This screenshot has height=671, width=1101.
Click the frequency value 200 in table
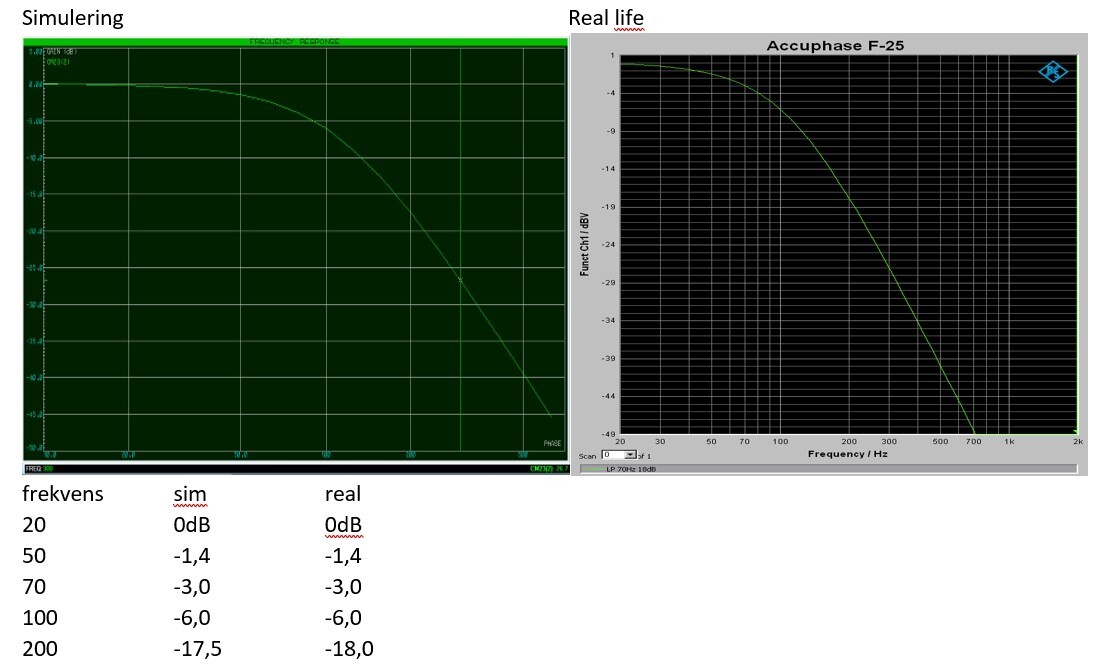[40, 649]
